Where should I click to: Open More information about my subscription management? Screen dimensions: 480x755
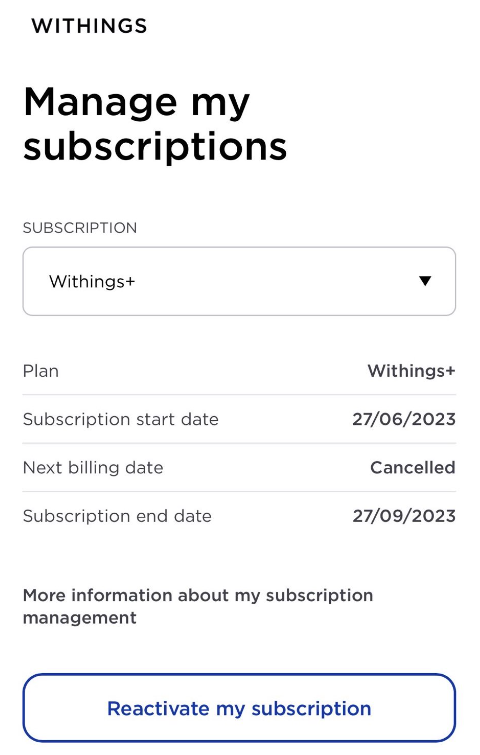198,606
